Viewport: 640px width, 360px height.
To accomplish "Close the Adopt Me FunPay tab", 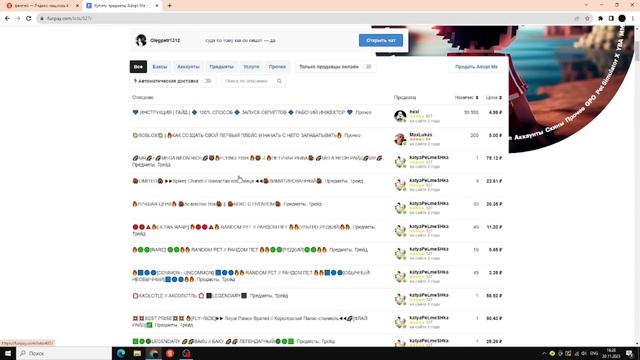I will pyautogui.click(x=157, y=6).
